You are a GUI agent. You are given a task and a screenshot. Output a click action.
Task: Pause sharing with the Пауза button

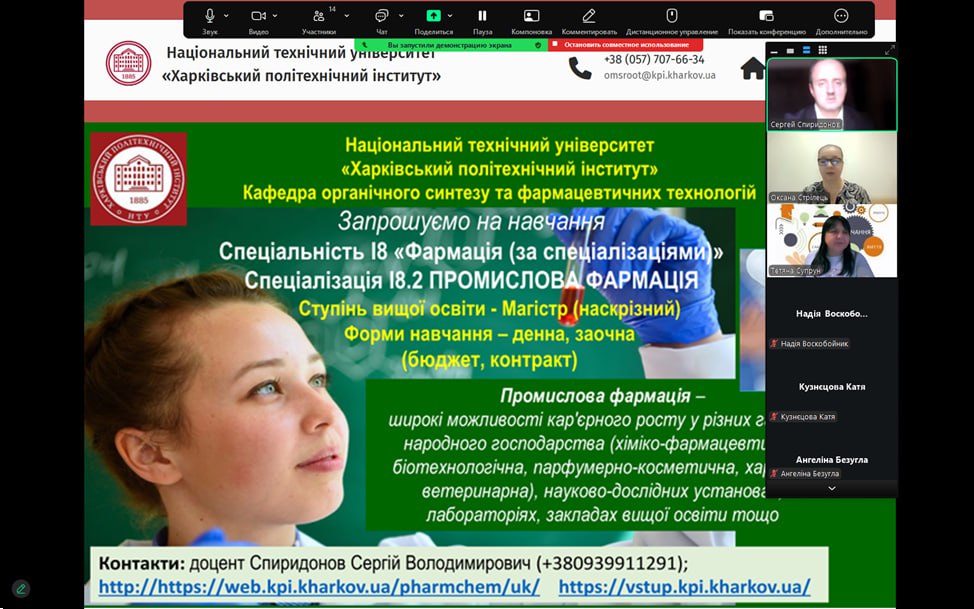(x=482, y=21)
